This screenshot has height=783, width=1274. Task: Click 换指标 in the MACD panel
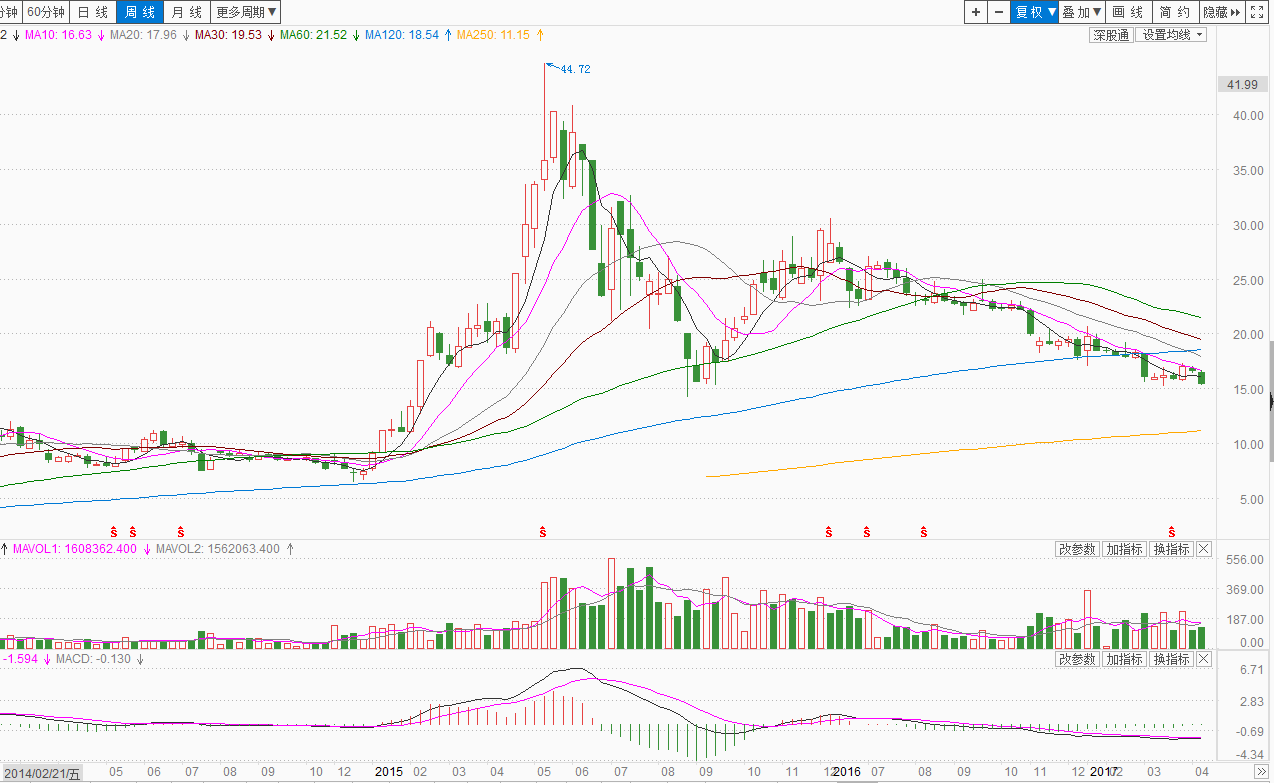[x=1171, y=659]
